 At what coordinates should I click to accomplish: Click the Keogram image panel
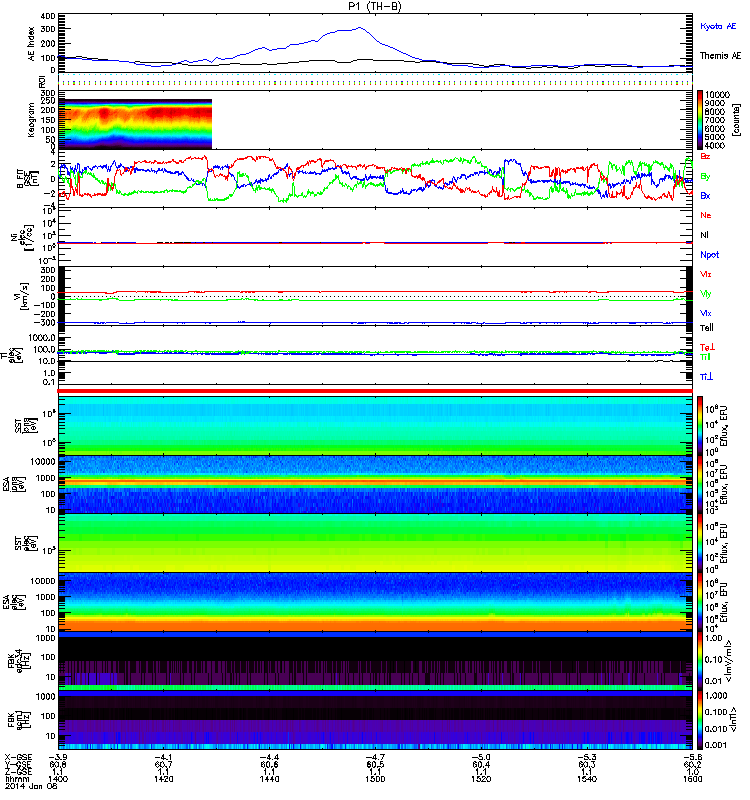pos(135,123)
